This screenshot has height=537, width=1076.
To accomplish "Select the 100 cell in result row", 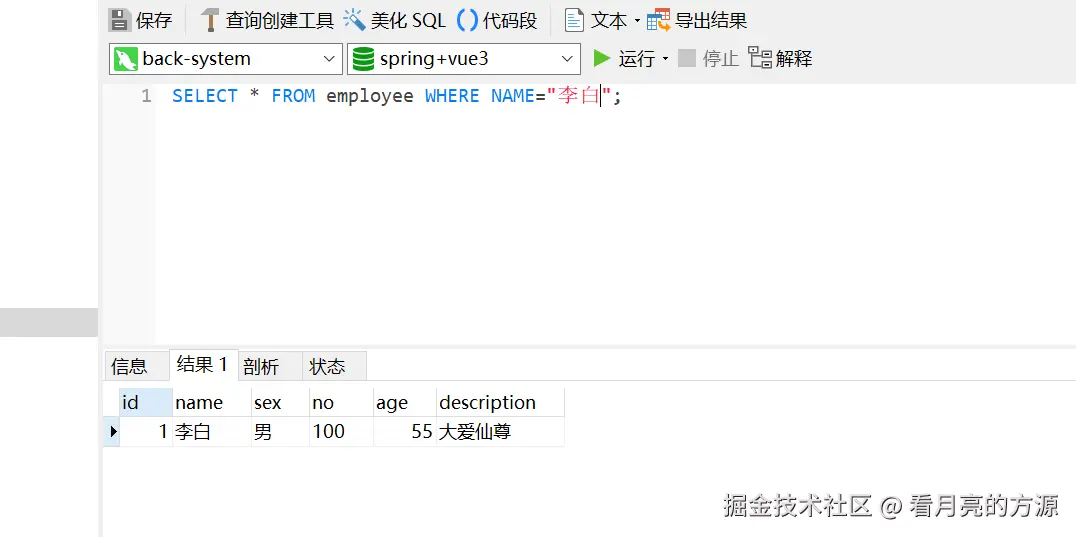I will (x=341, y=431).
